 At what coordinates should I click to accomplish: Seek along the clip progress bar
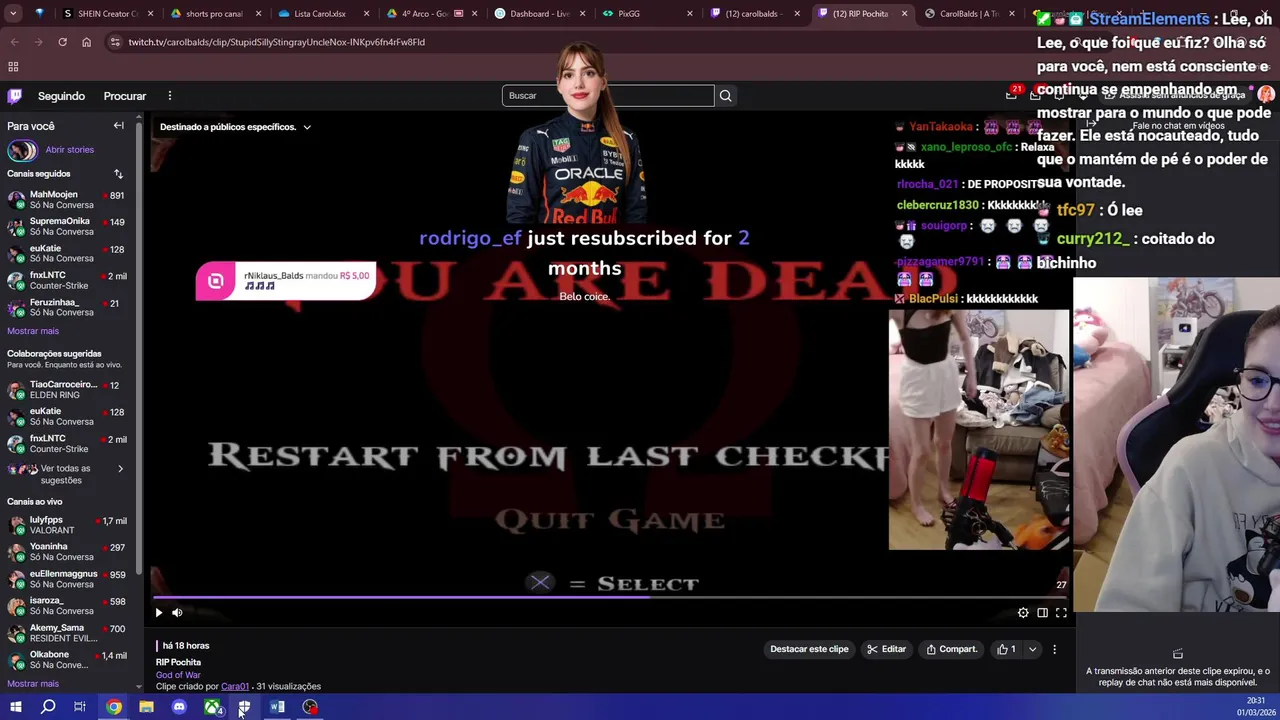(x=609, y=598)
